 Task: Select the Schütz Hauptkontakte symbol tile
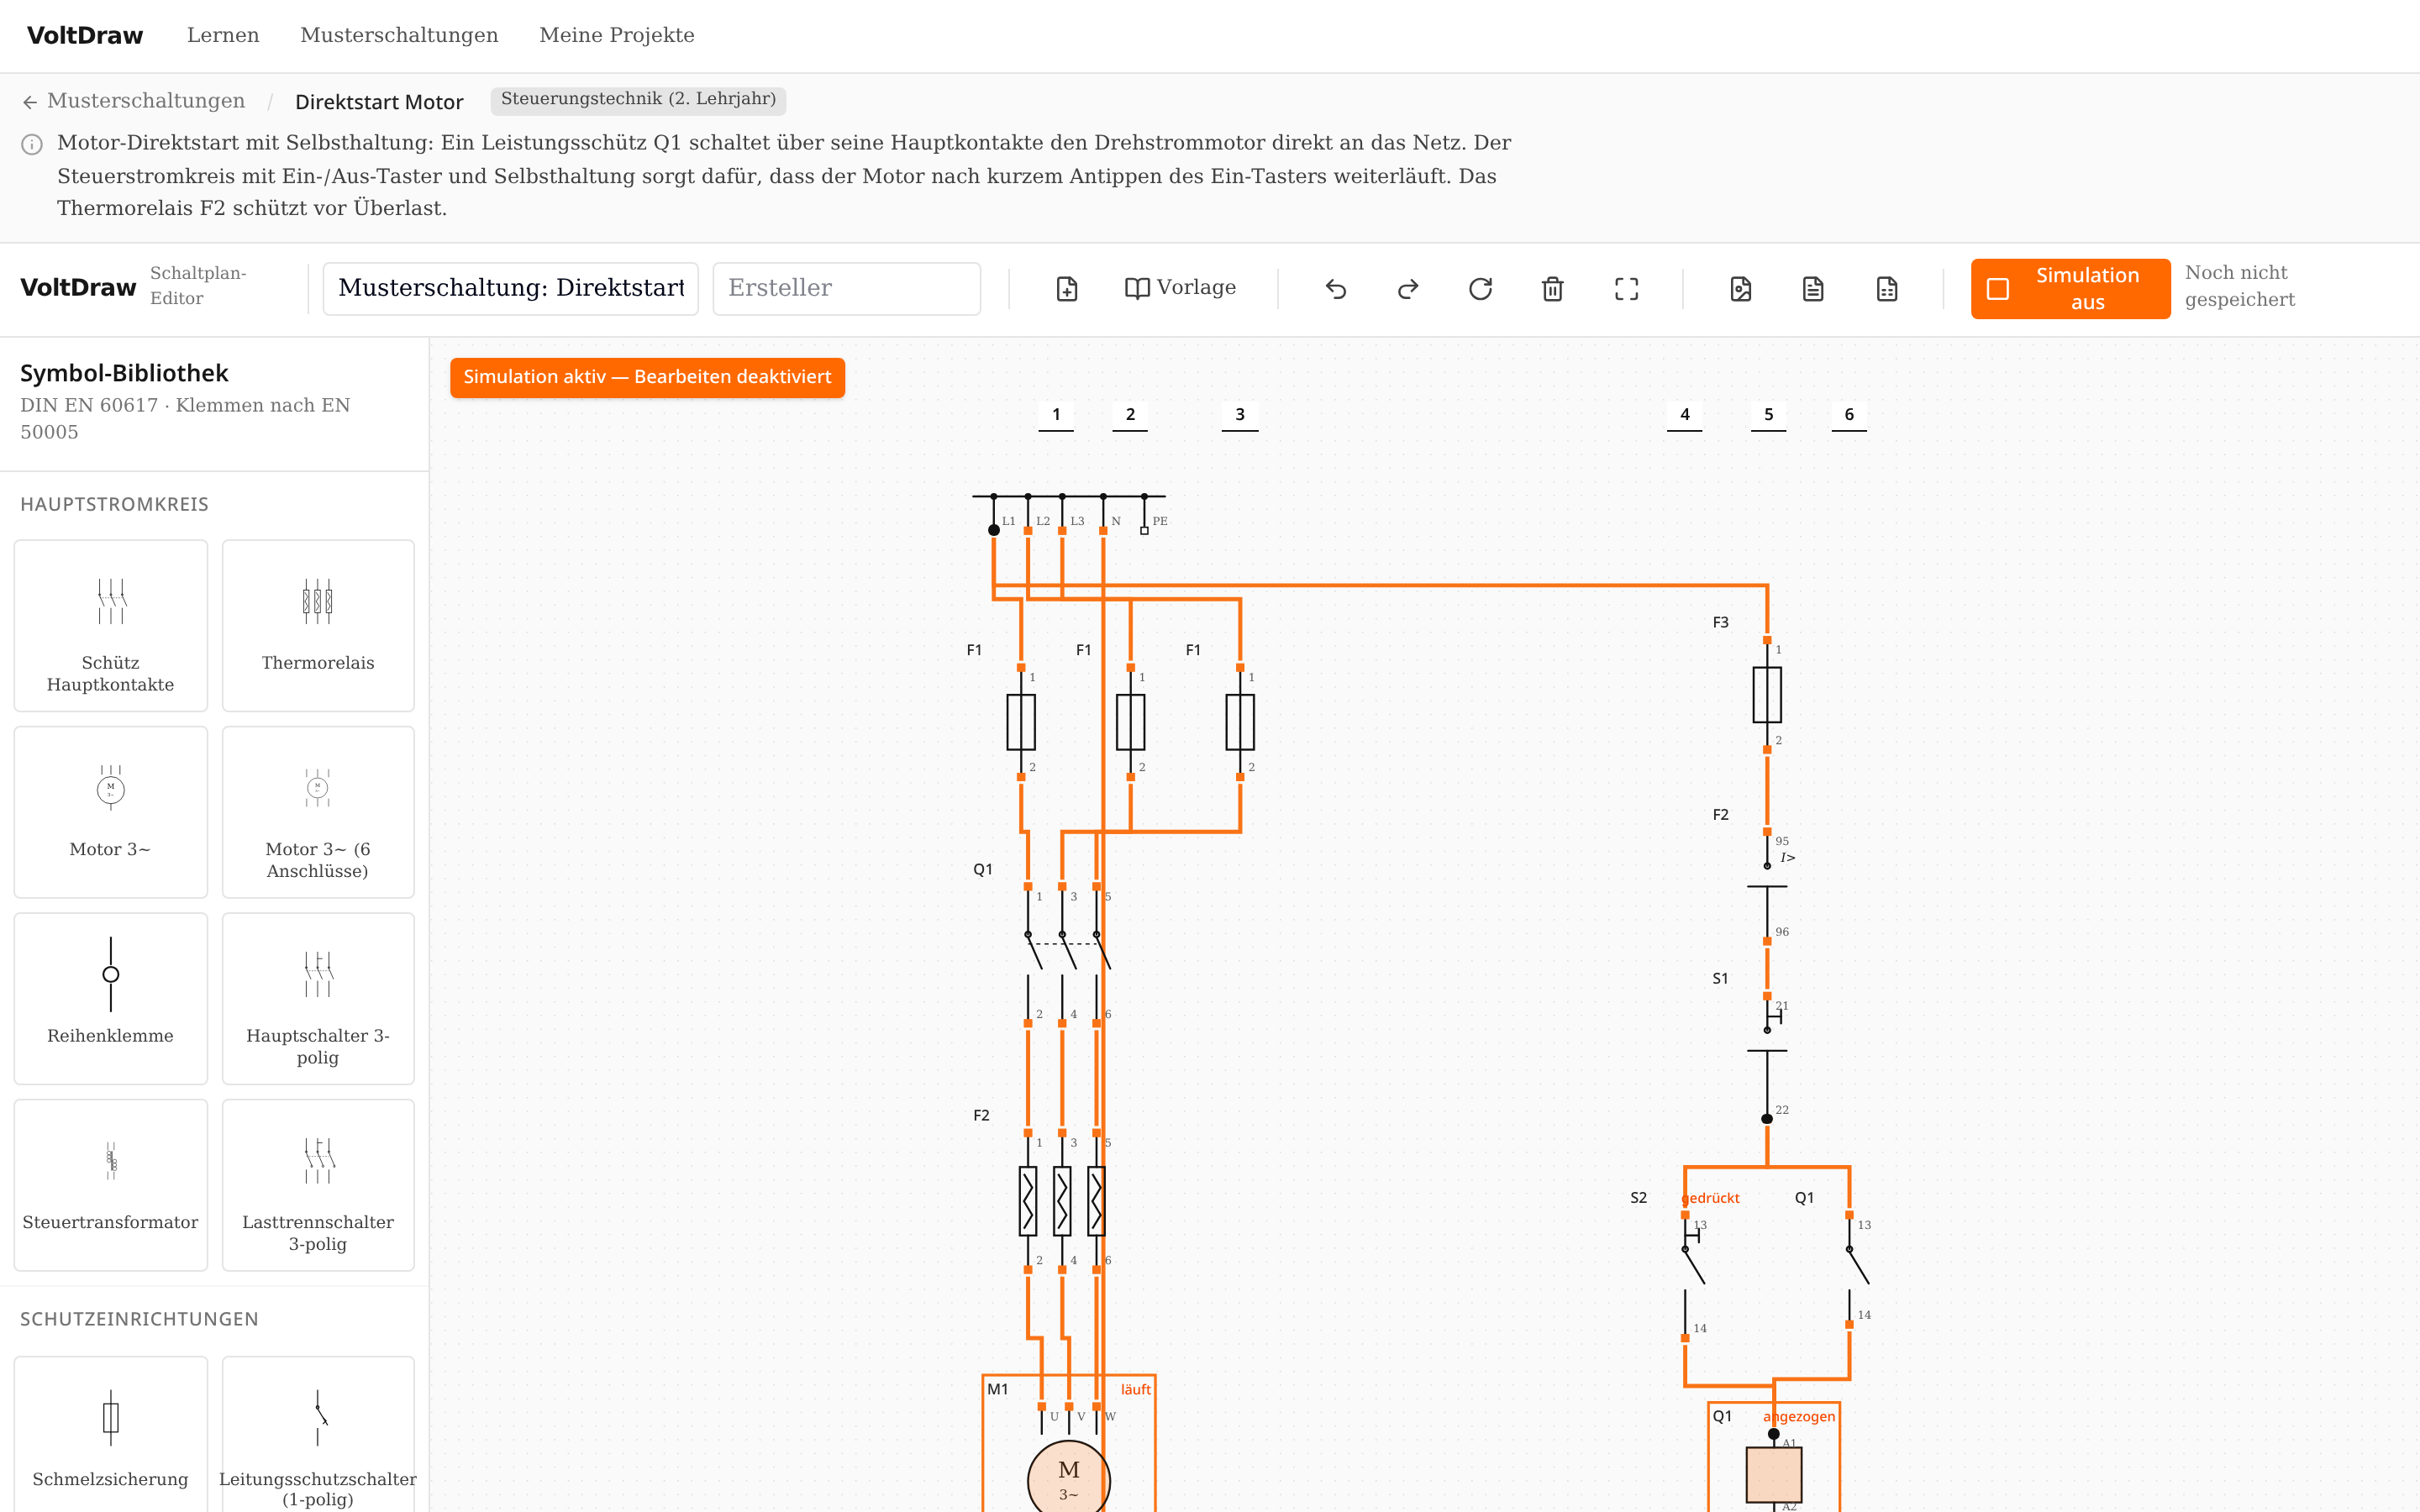(111, 626)
